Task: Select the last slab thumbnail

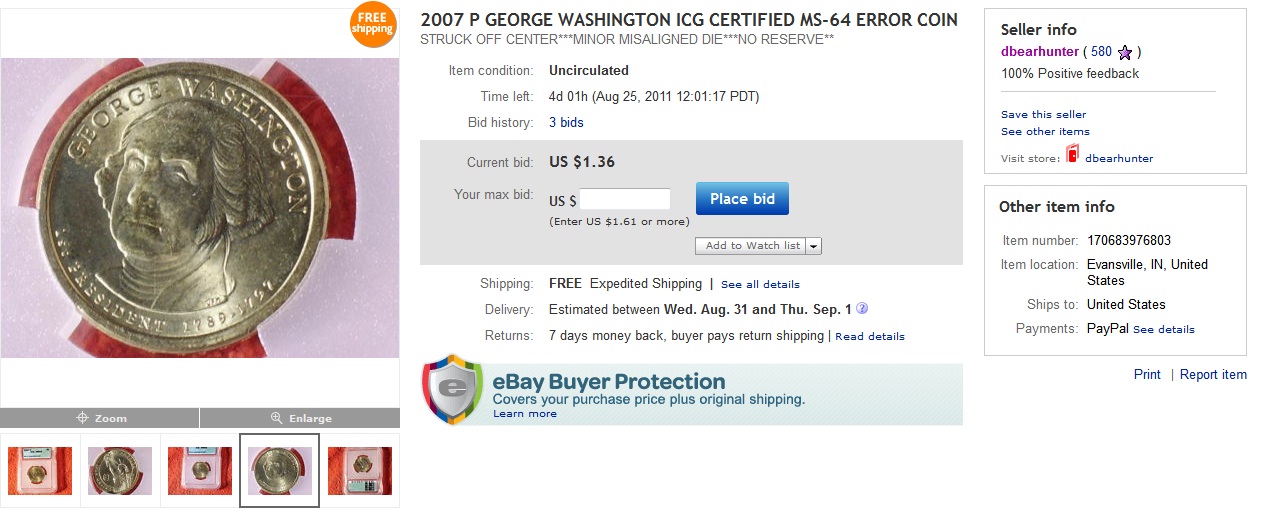Action: pos(360,471)
